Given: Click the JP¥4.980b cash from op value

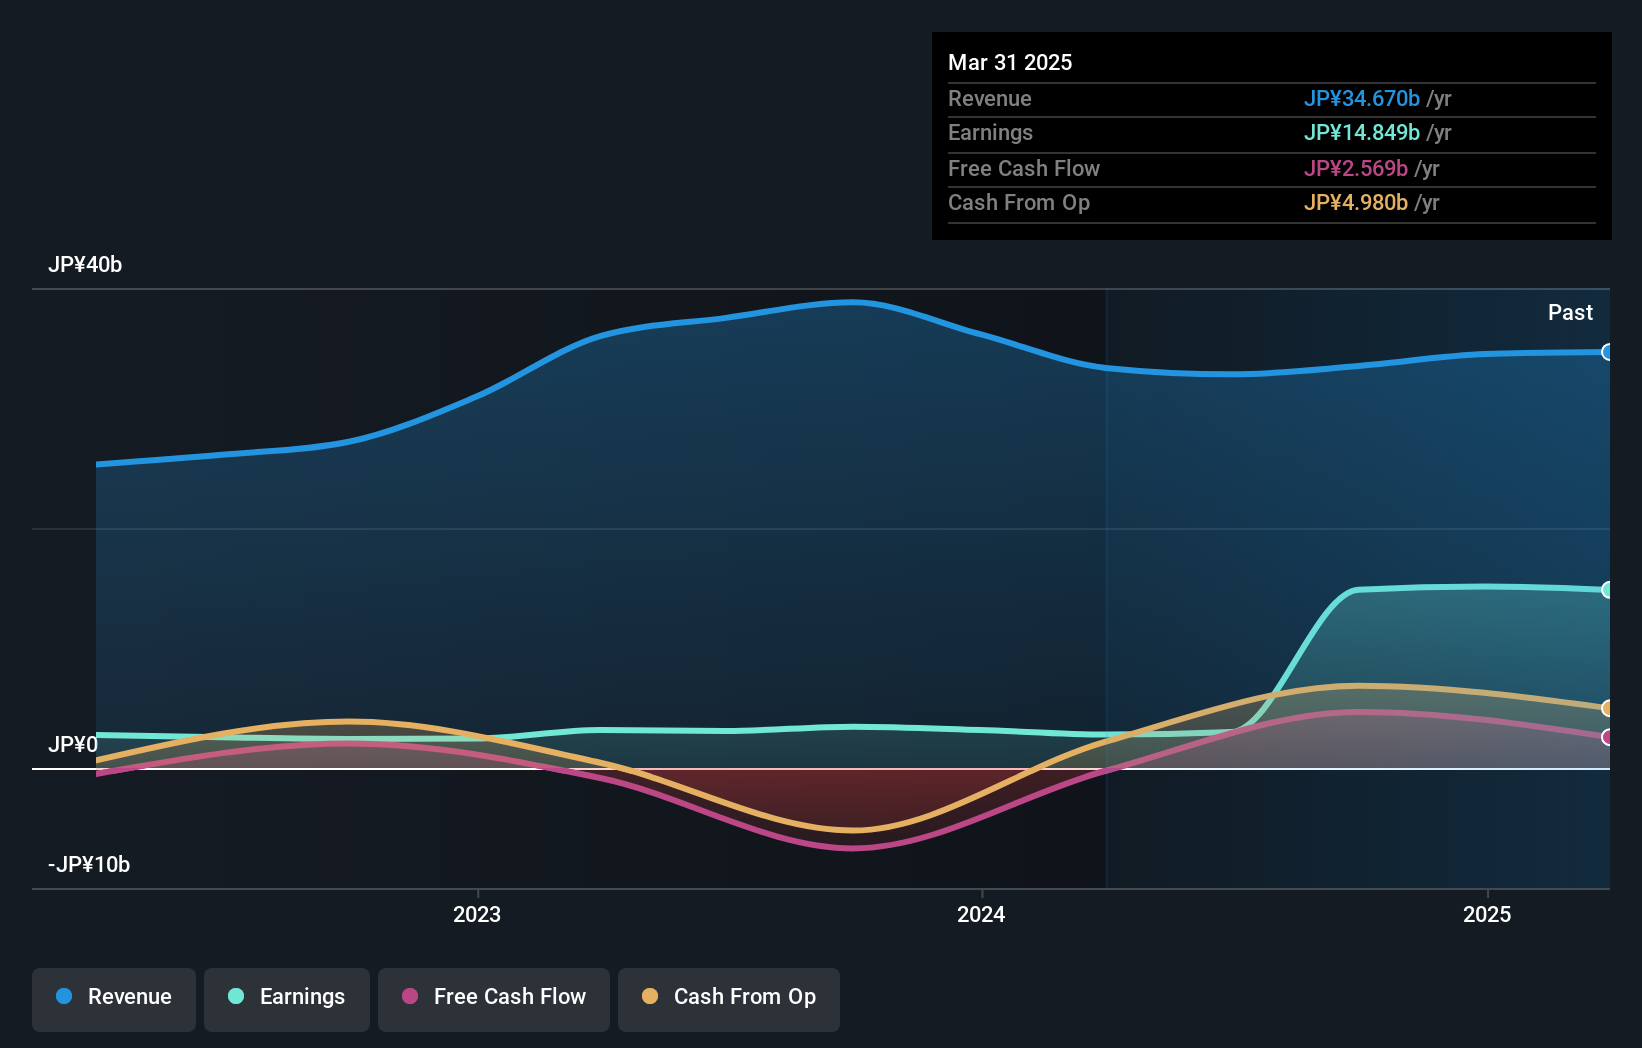Looking at the screenshot, I should tap(1356, 203).
